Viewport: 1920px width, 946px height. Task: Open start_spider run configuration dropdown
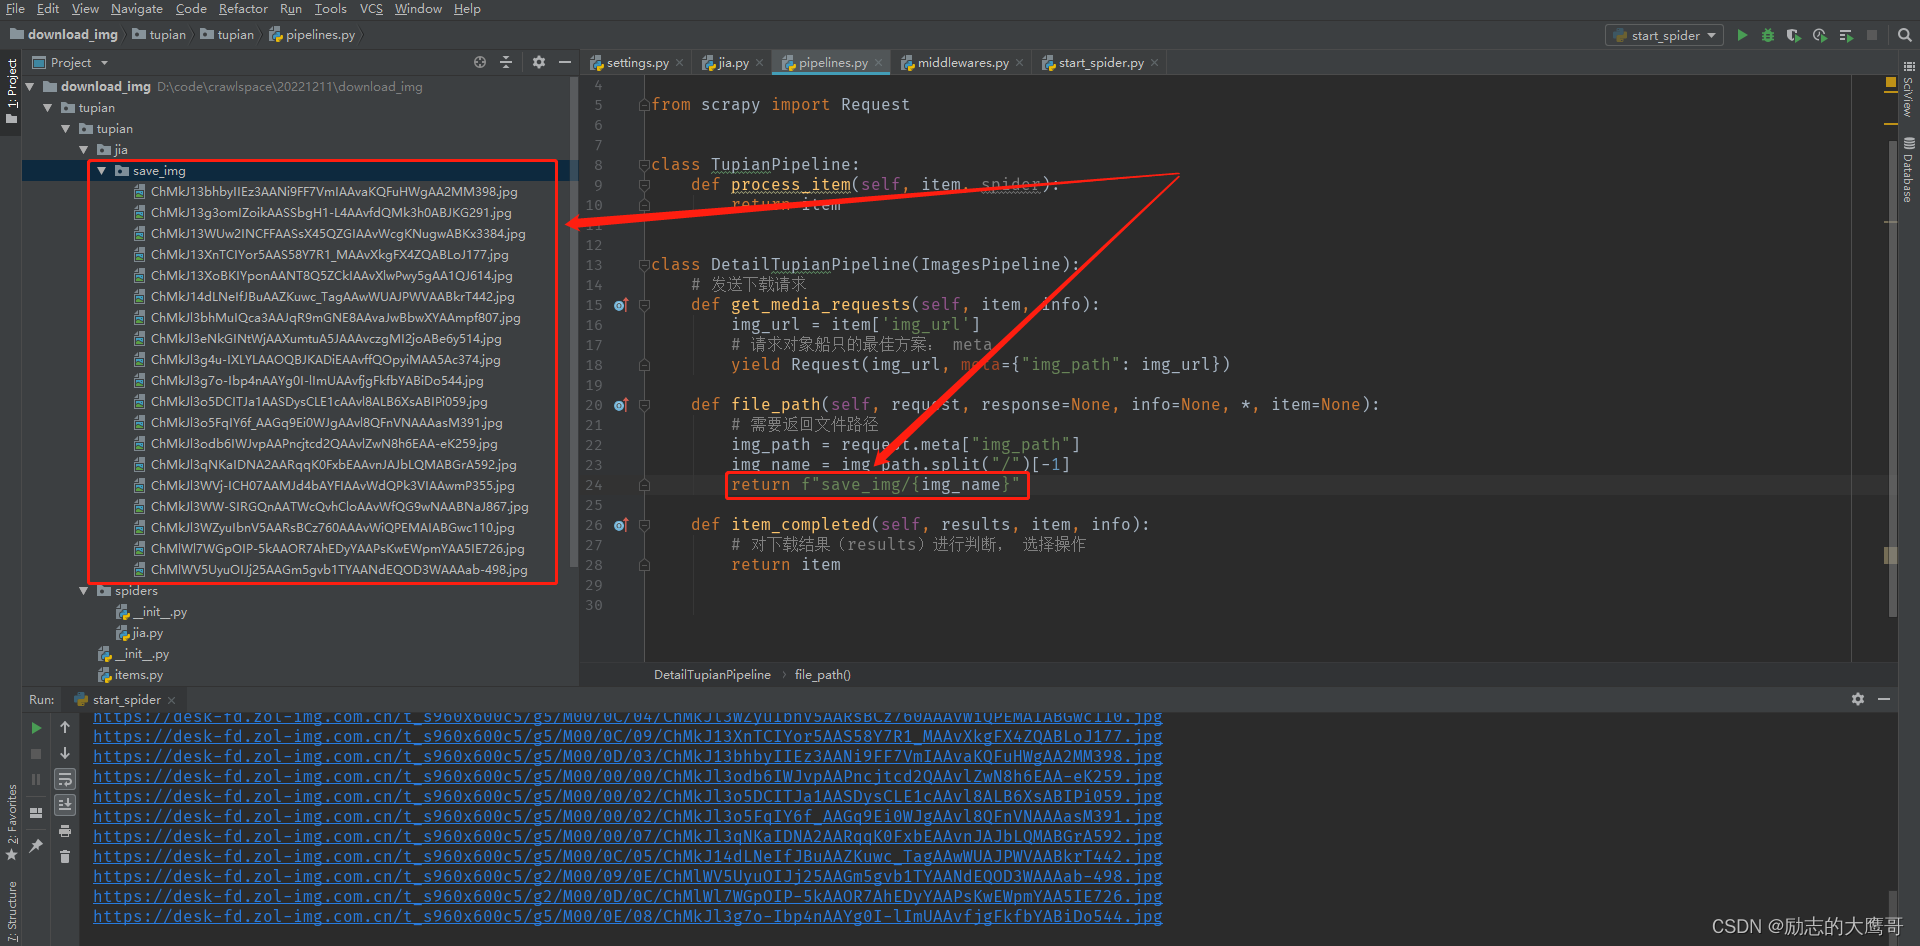[1665, 35]
